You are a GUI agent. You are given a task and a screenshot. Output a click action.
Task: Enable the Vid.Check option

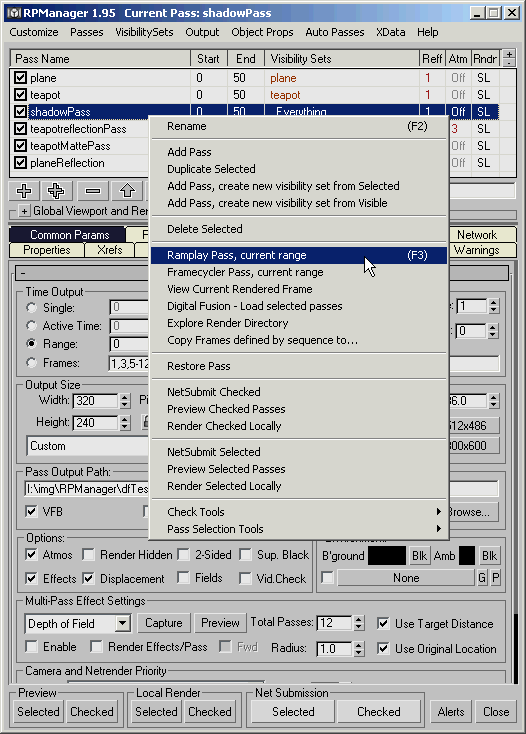point(245,579)
